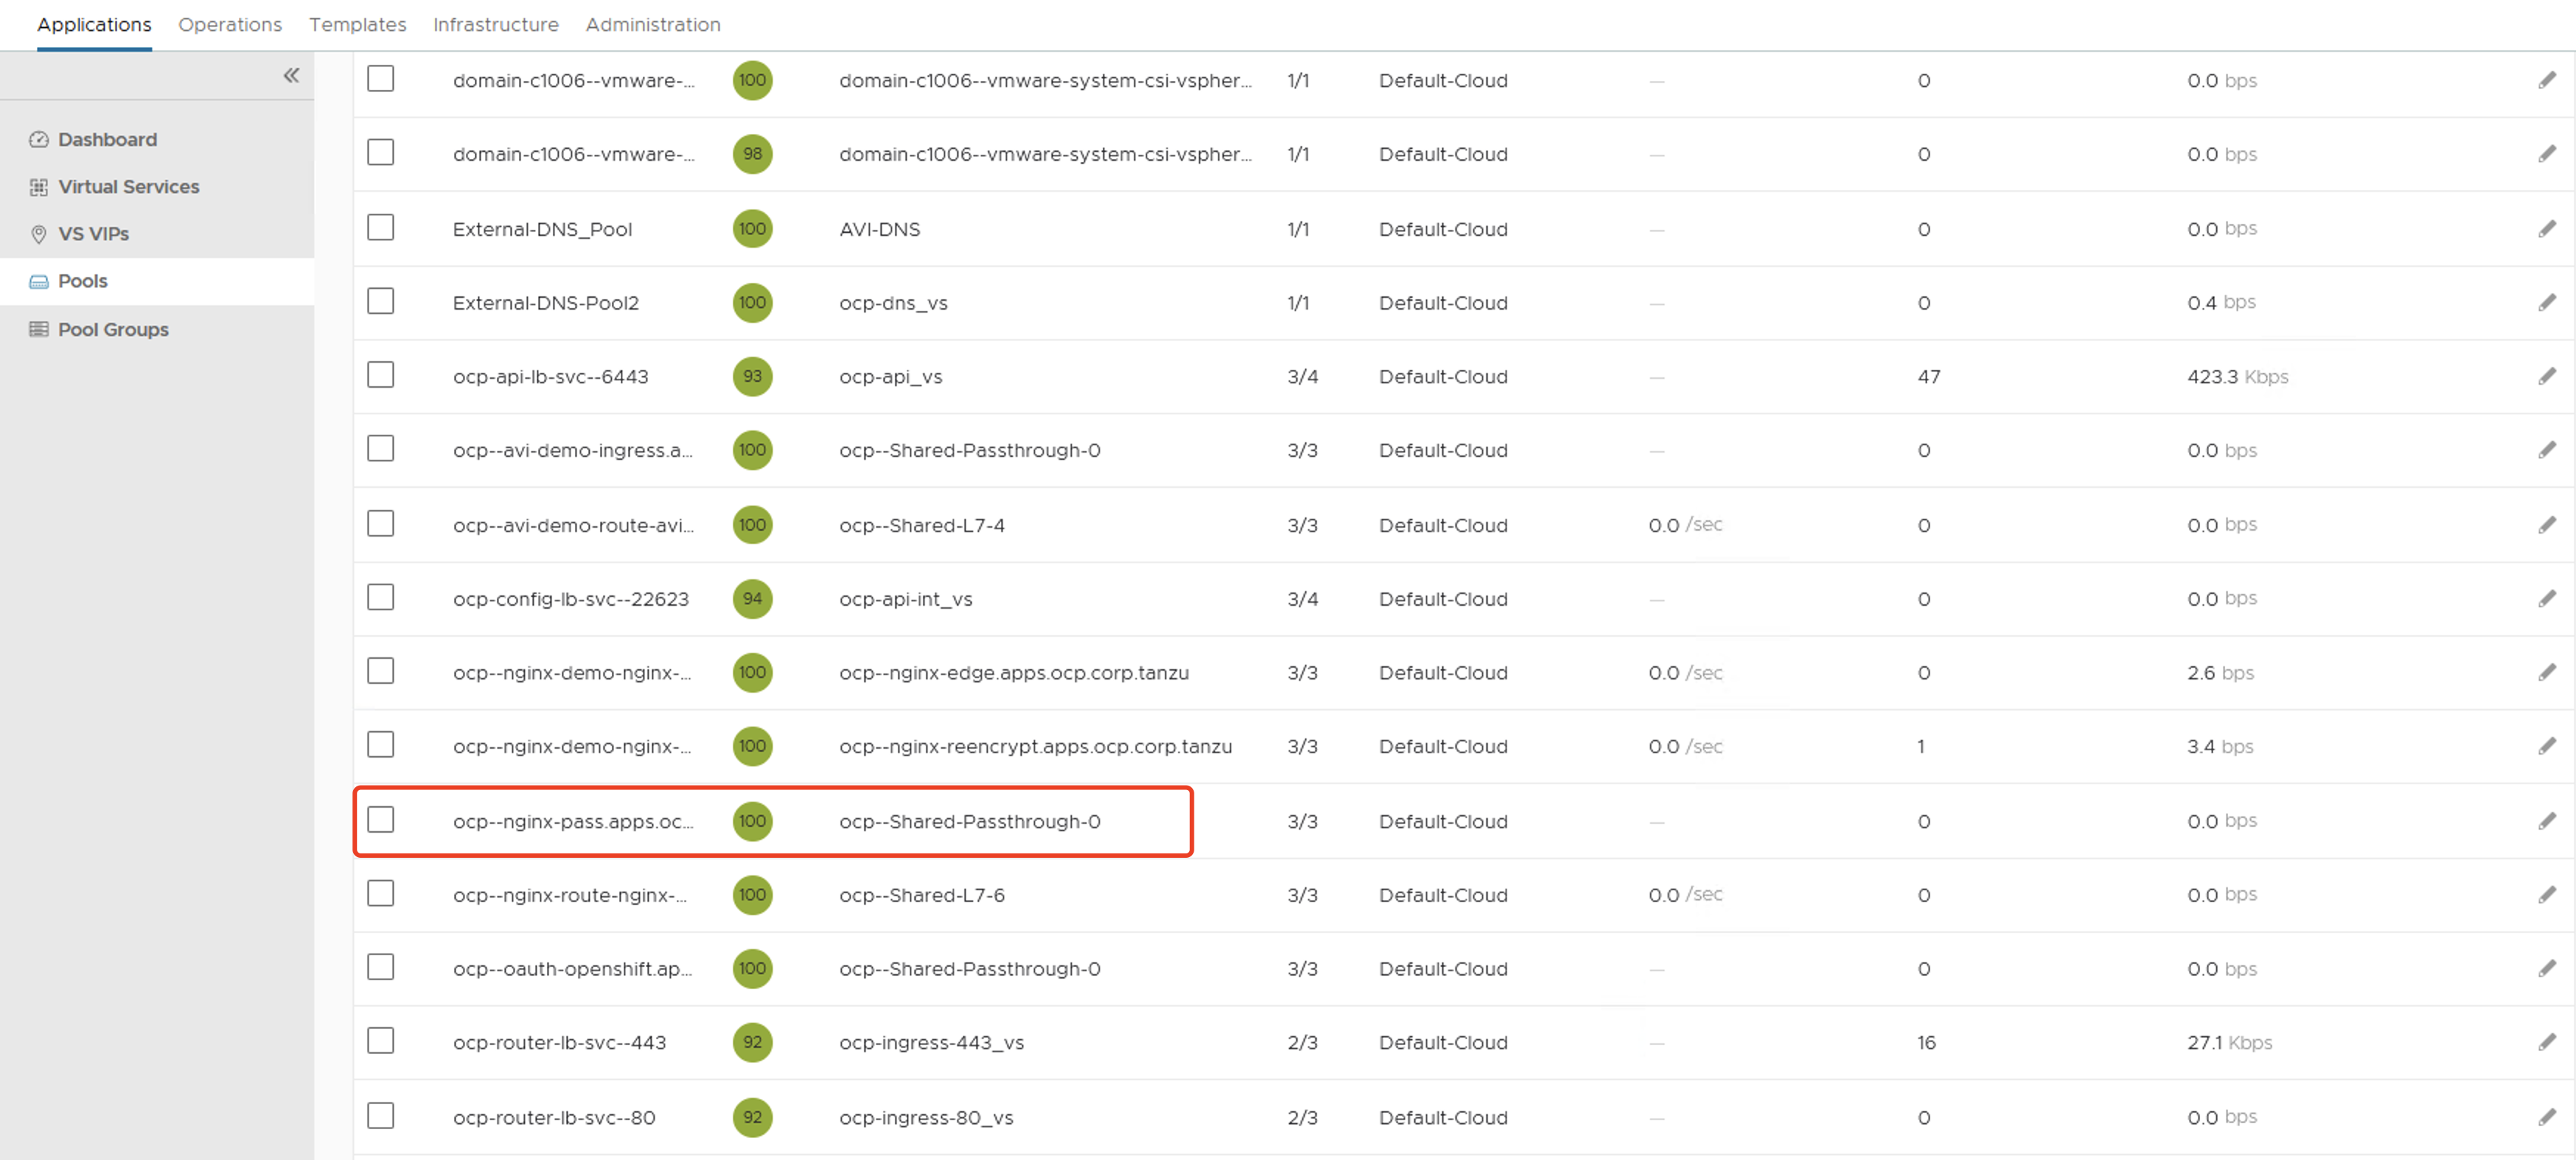The width and height of the screenshot is (2576, 1160).
Task: Select checkbox for ocp--nginx-pass.apps pool
Action: point(380,819)
